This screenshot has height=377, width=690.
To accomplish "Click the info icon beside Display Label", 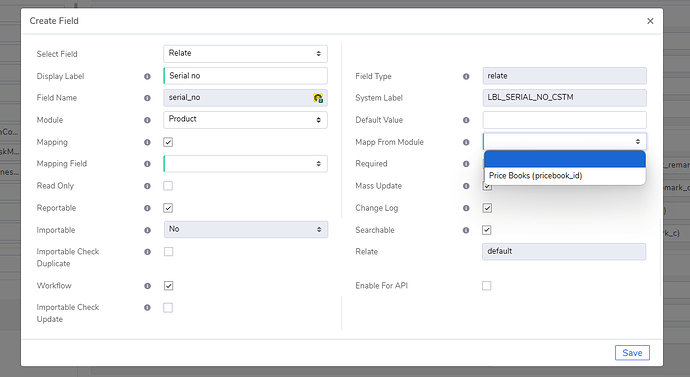I will (147, 77).
